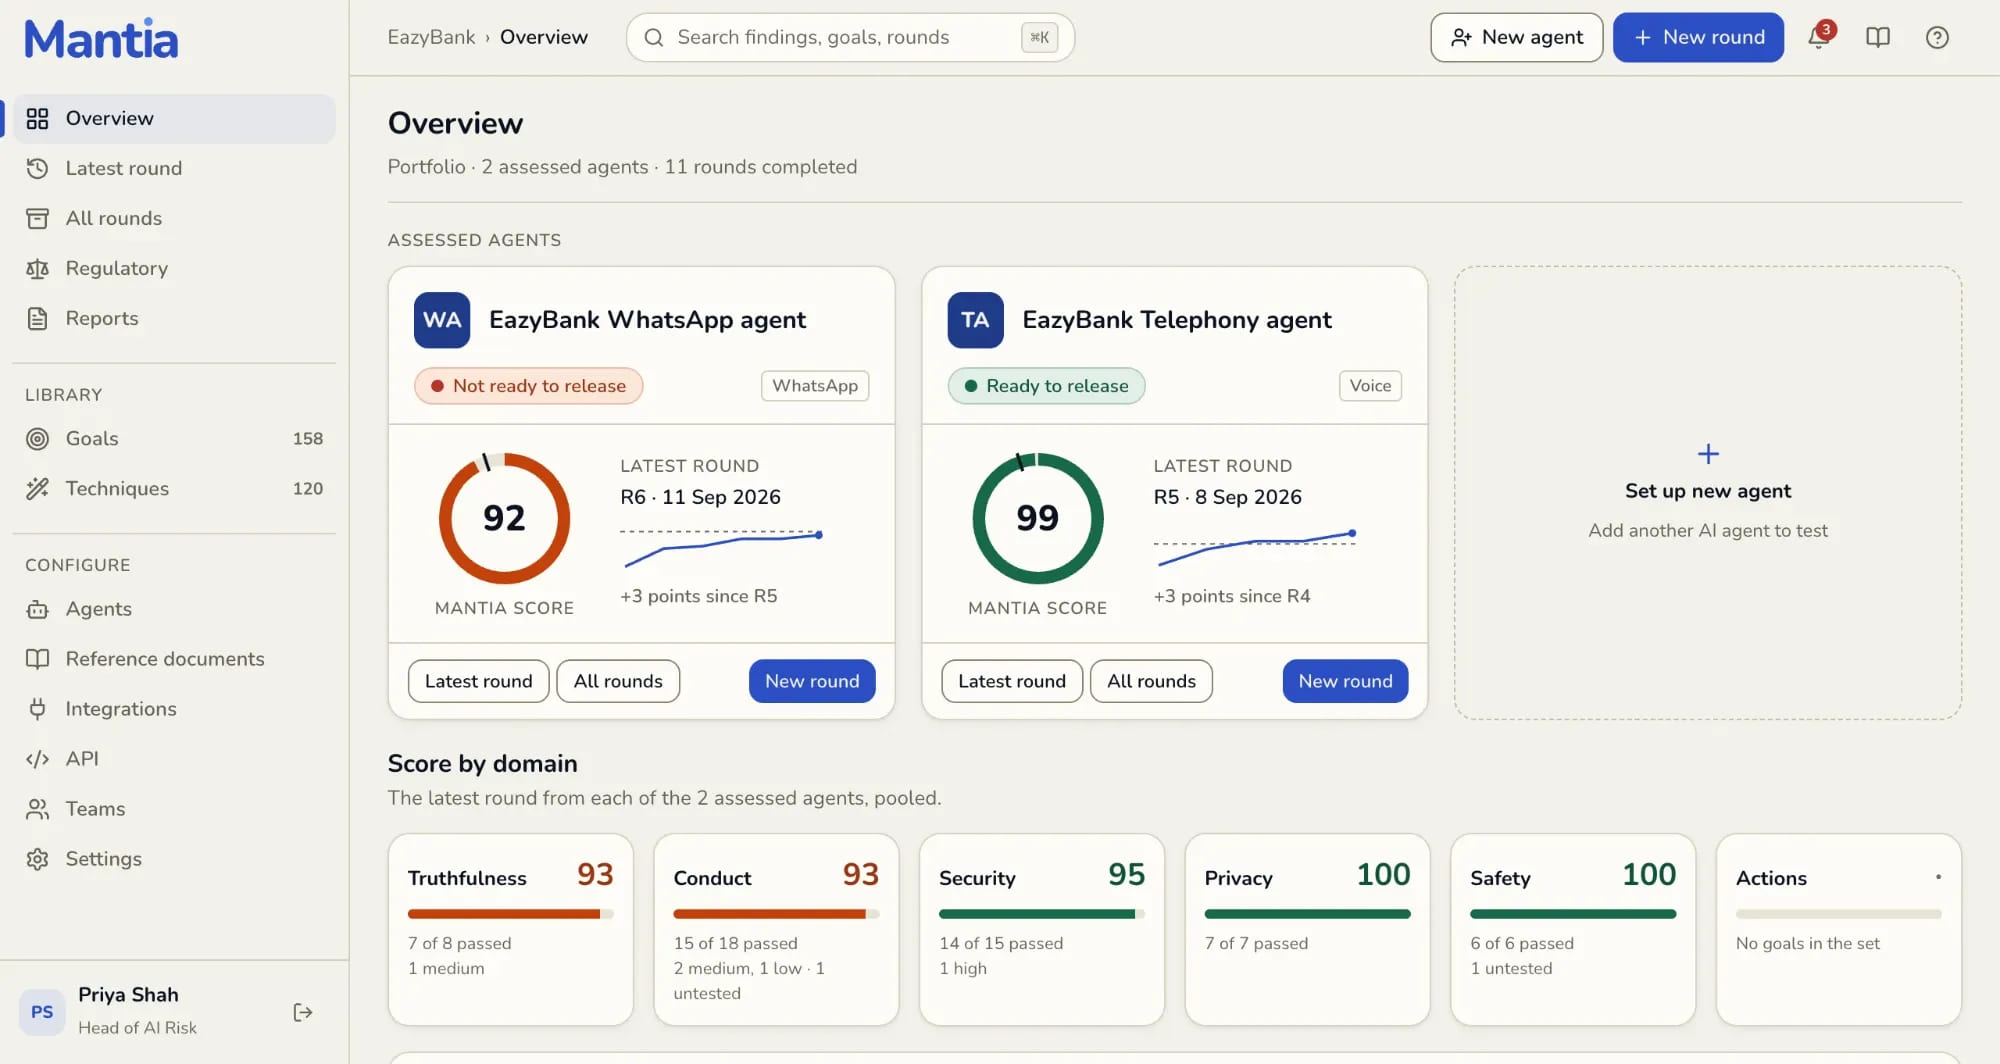Open Reference documents in Configure
This screenshot has width=2000, height=1064.
pyautogui.click(x=174, y=659)
